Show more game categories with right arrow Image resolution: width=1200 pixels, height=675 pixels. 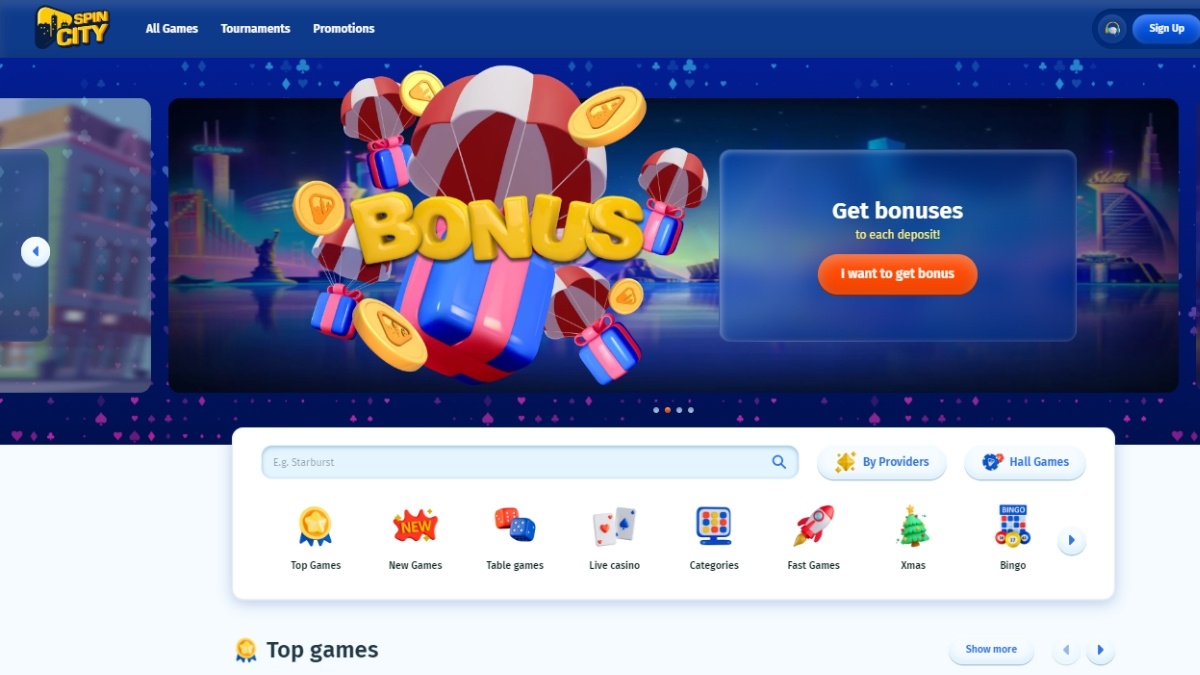tap(1071, 540)
